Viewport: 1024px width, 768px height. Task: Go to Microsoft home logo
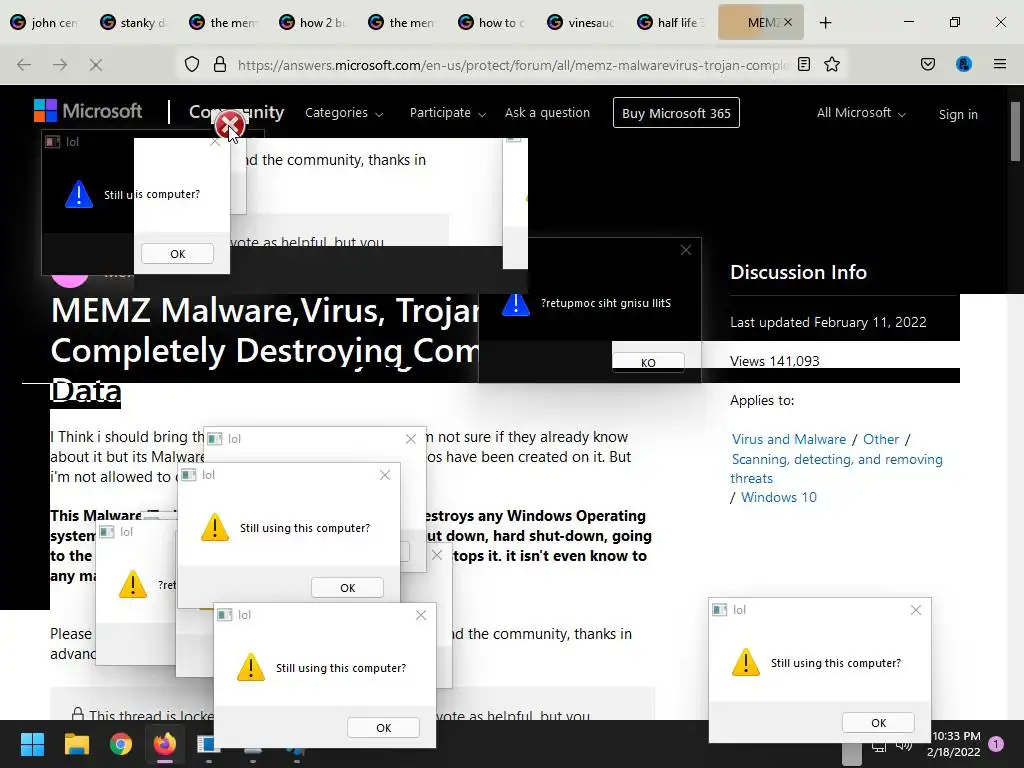point(88,111)
